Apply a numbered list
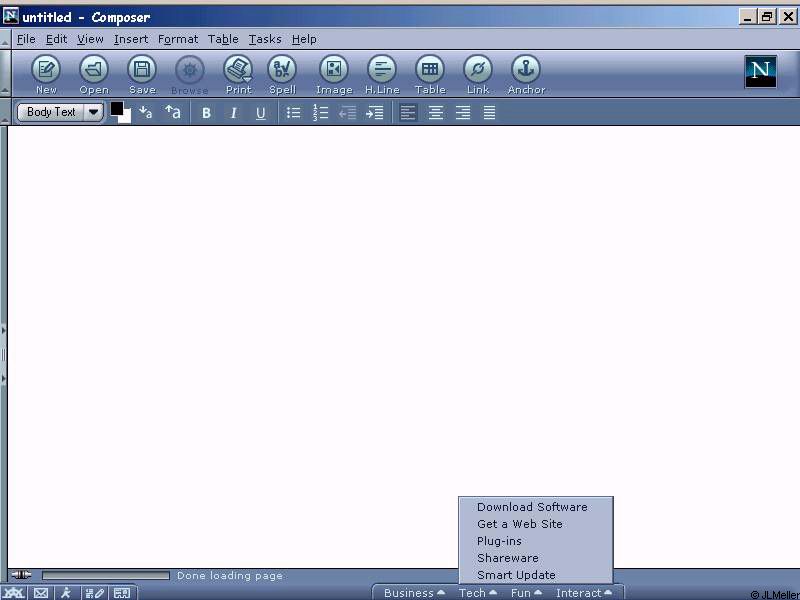The height and width of the screenshot is (600, 800). (x=320, y=112)
